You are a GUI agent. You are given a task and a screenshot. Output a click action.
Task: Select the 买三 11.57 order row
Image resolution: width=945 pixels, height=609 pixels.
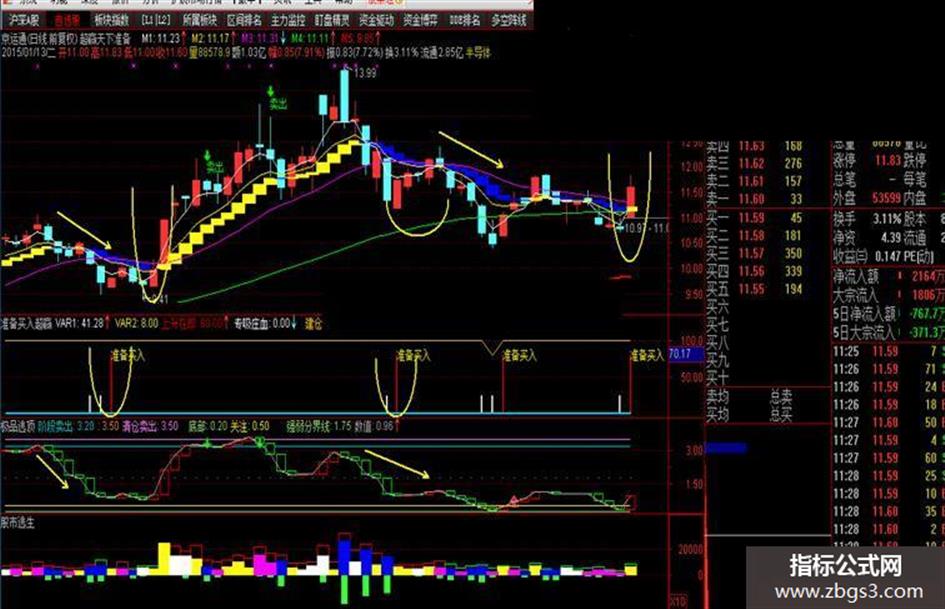coord(756,253)
